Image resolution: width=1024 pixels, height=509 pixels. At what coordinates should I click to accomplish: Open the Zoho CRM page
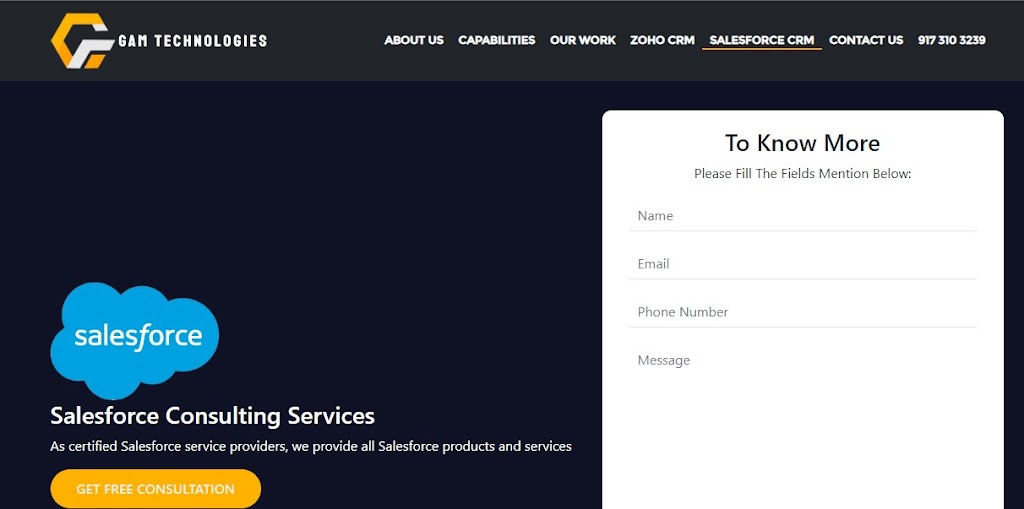pos(662,41)
